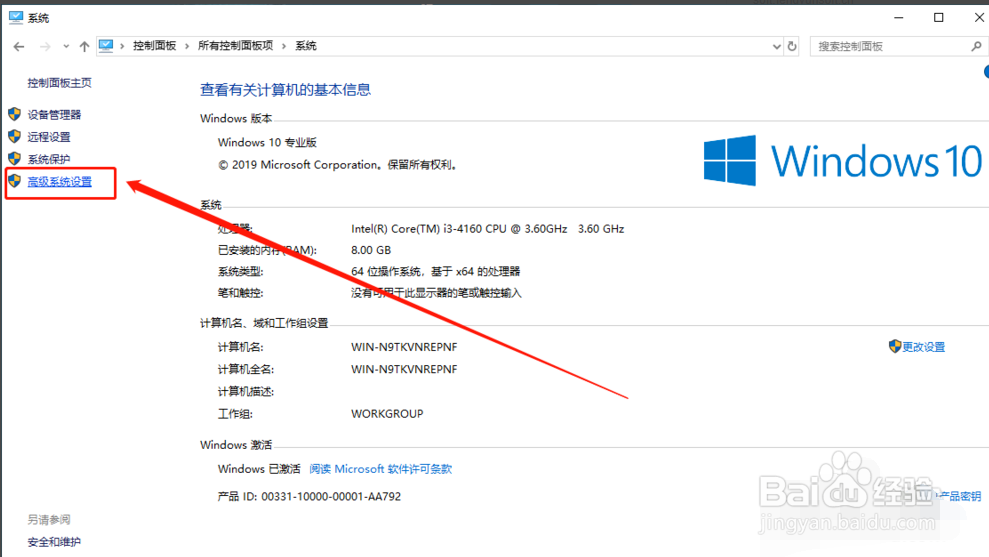The image size is (989, 557).
Task: Click the Forward navigation arrow
Action: pyautogui.click(x=45, y=46)
